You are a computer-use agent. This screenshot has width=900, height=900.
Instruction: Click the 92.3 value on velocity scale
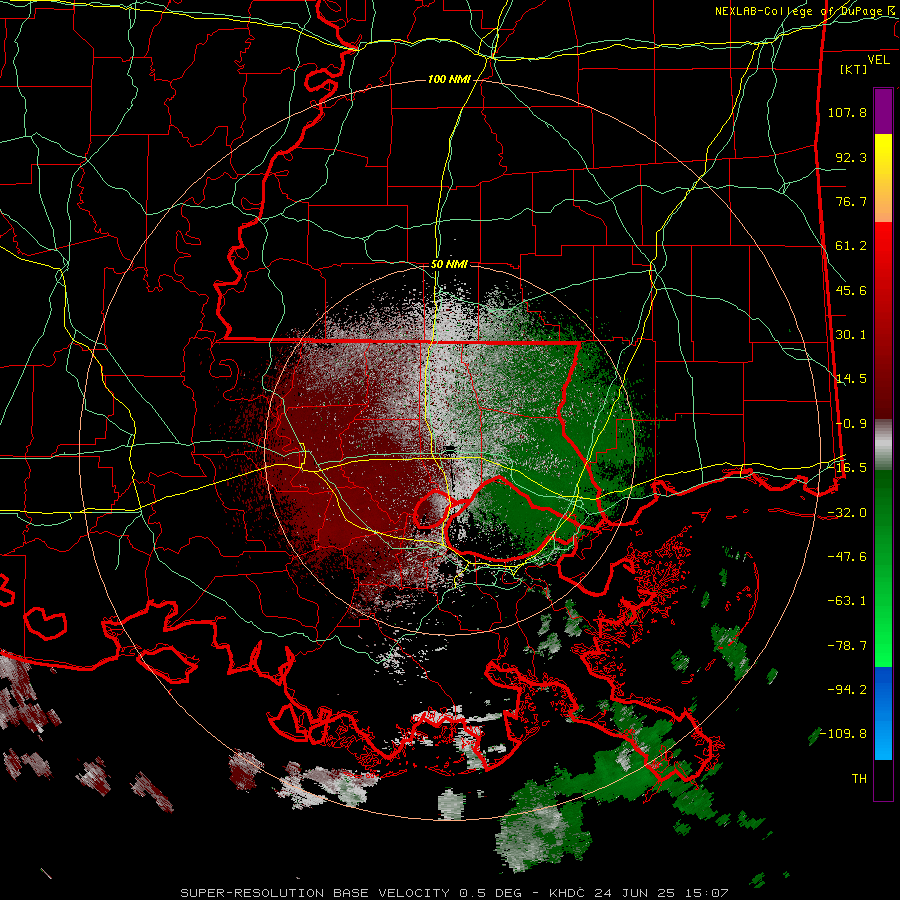[x=851, y=157]
